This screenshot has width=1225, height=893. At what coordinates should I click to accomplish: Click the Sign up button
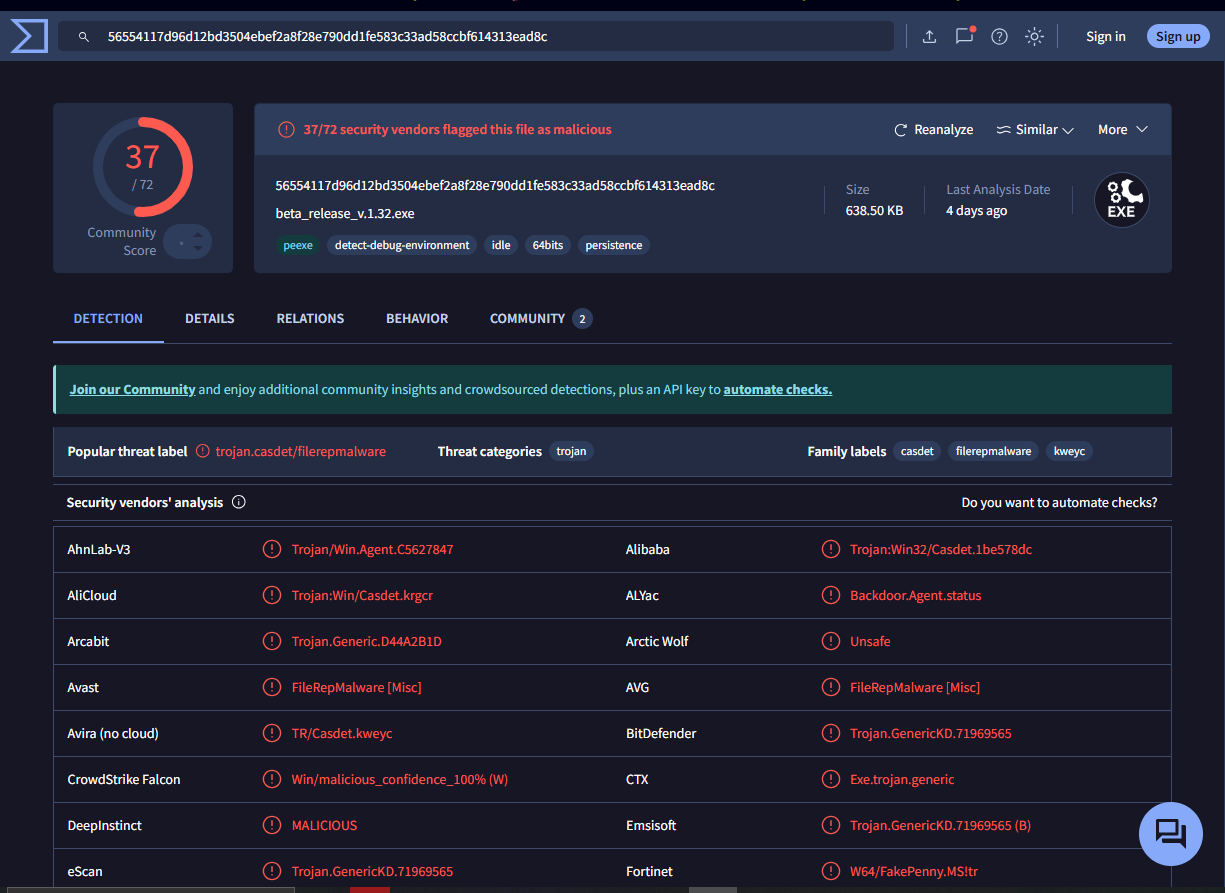pos(1178,37)
